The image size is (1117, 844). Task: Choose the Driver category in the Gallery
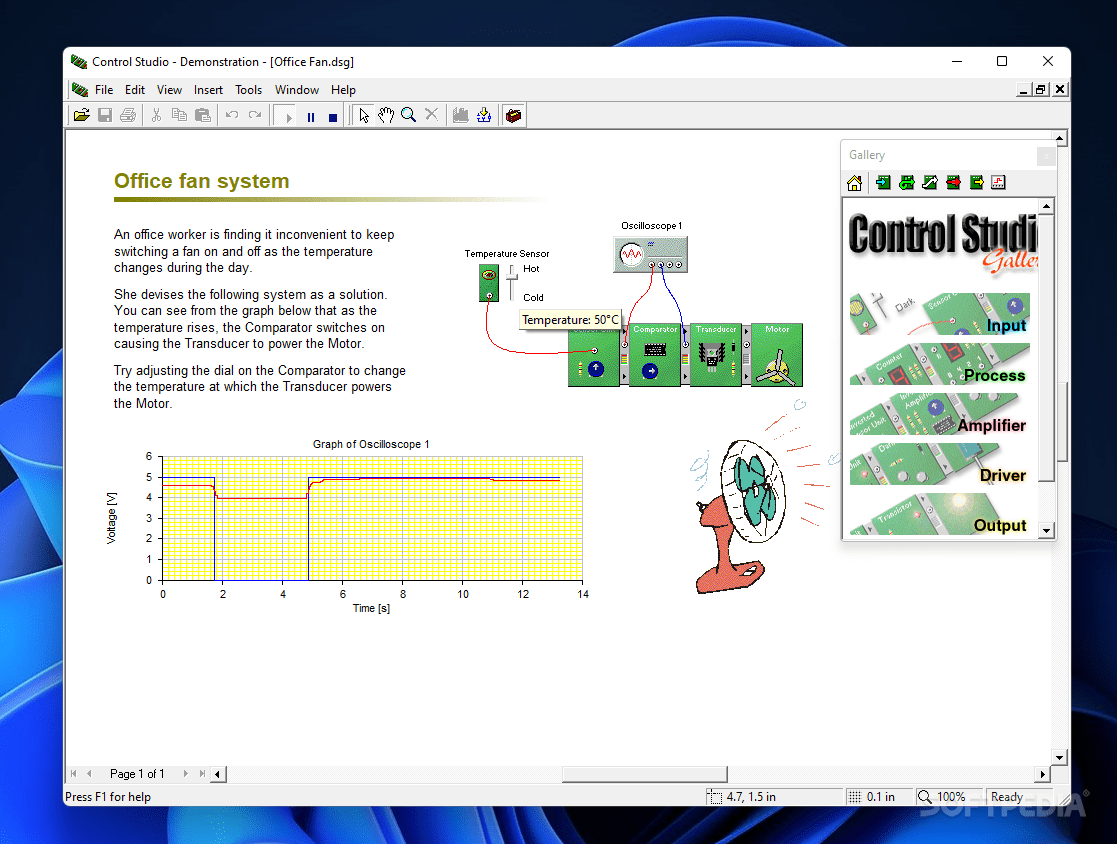tap(940, 464)
